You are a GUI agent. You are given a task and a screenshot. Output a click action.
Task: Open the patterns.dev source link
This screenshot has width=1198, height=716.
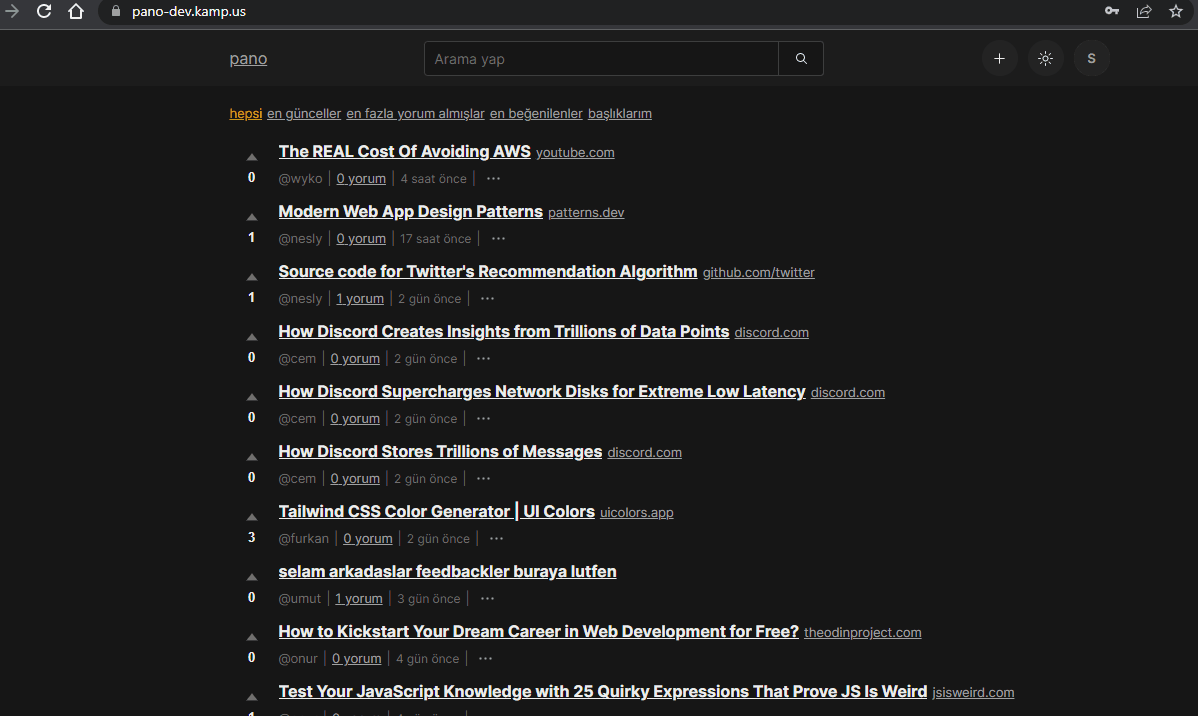tap(585, 212)
